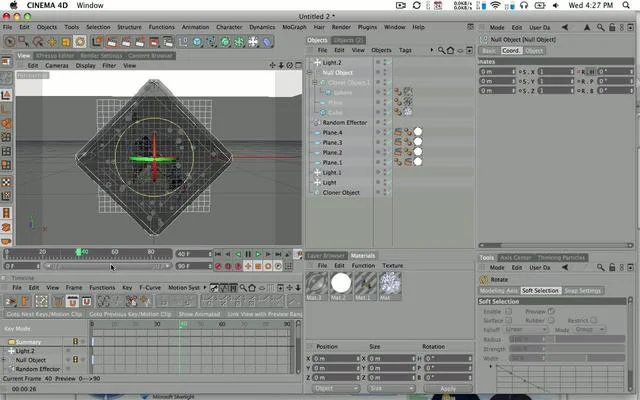This screenshot has height=400, width=640.
Task: Click the Apply button
Action: [x=448, y=388]
